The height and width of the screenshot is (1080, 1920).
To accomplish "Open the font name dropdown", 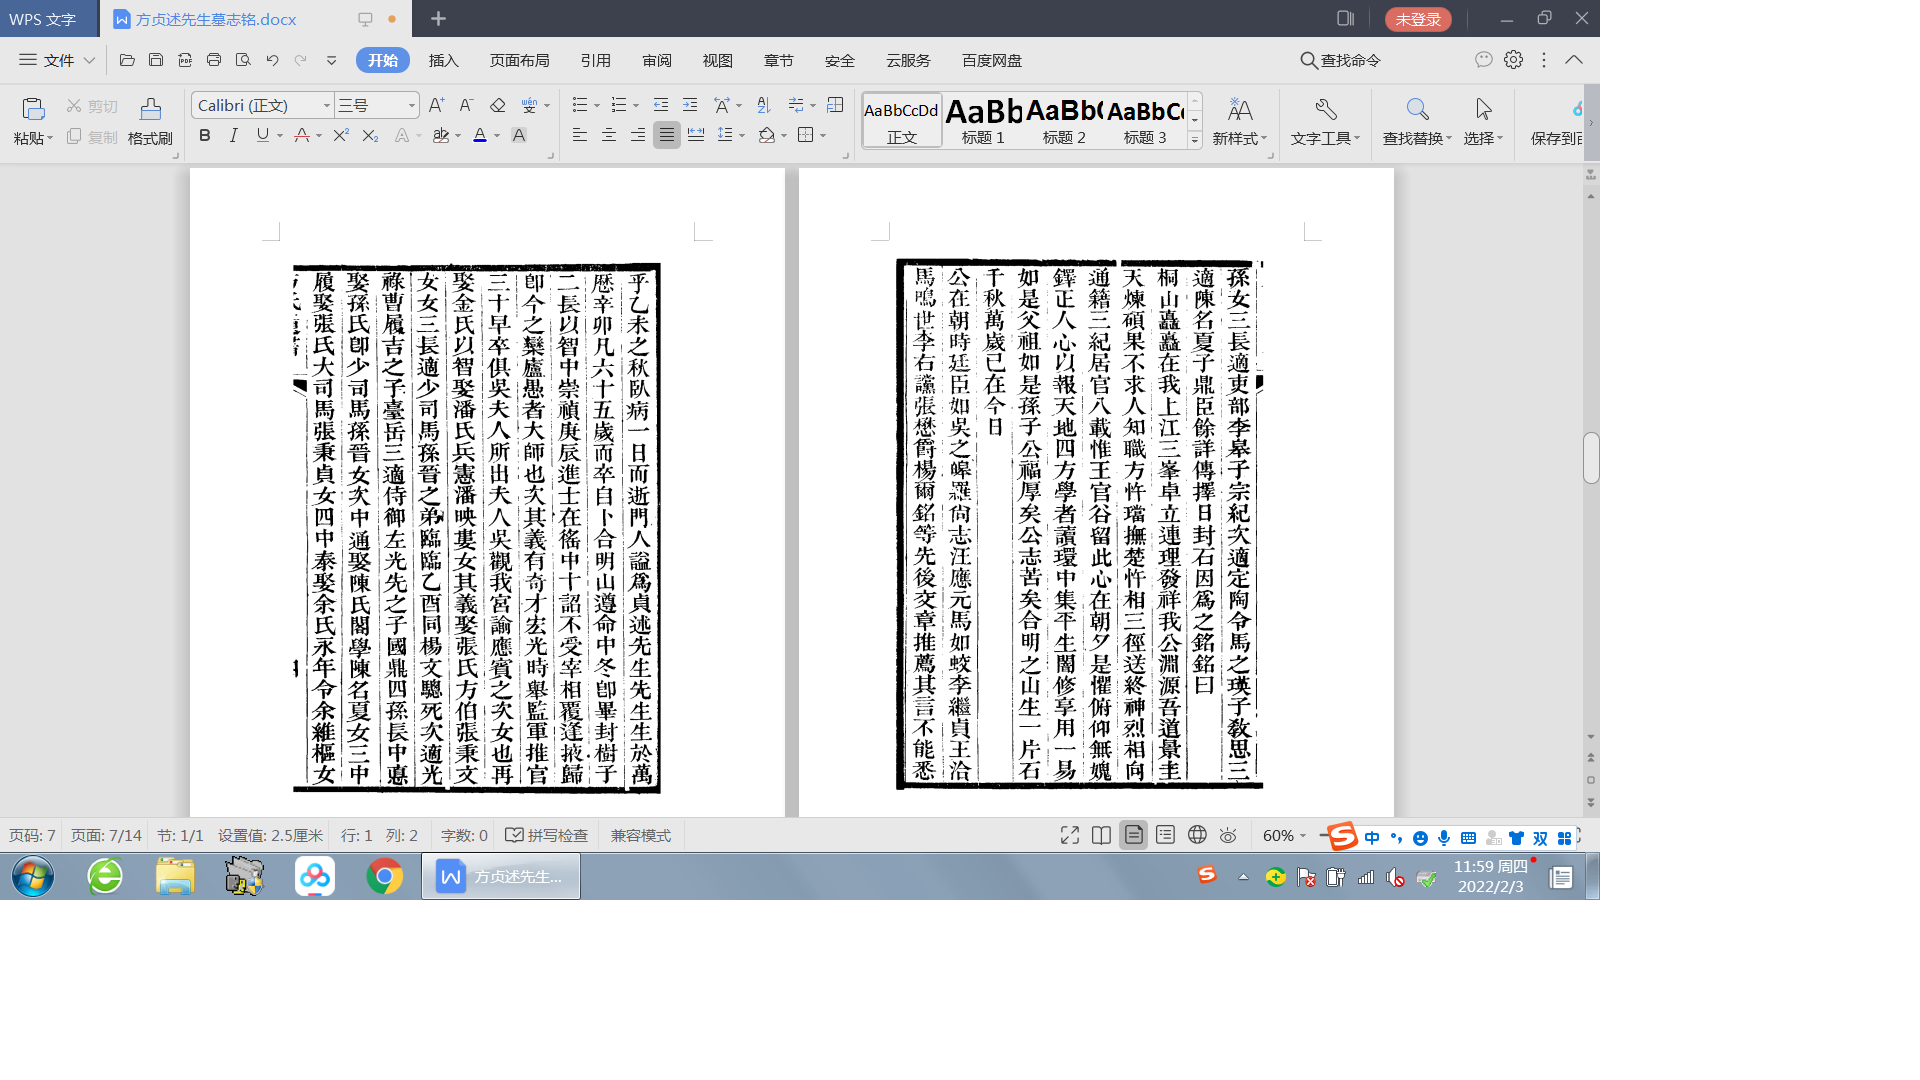I will pyautogui.click(x=326, y=105).
